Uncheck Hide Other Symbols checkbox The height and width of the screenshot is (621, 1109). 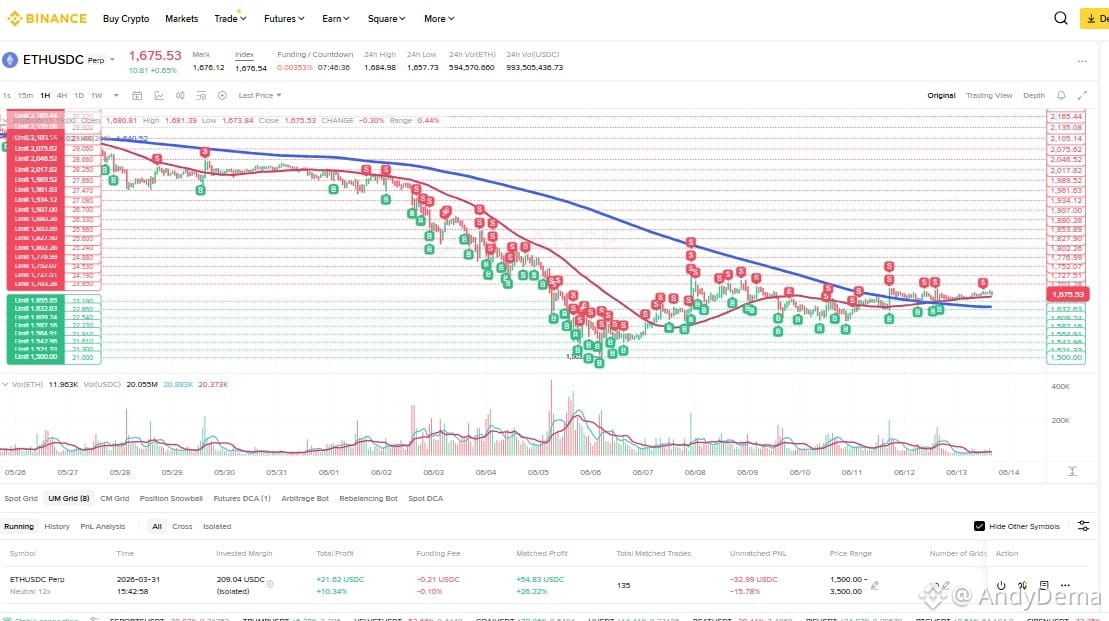point(980,526)
